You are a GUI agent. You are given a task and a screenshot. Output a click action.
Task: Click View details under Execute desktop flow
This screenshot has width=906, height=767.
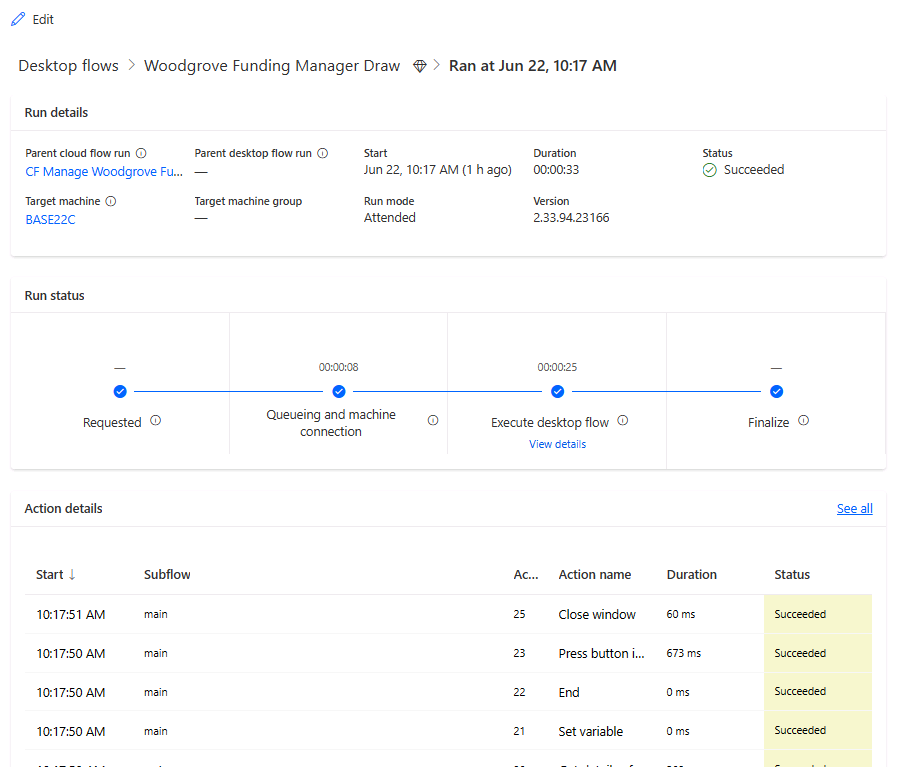coord(557,444)
